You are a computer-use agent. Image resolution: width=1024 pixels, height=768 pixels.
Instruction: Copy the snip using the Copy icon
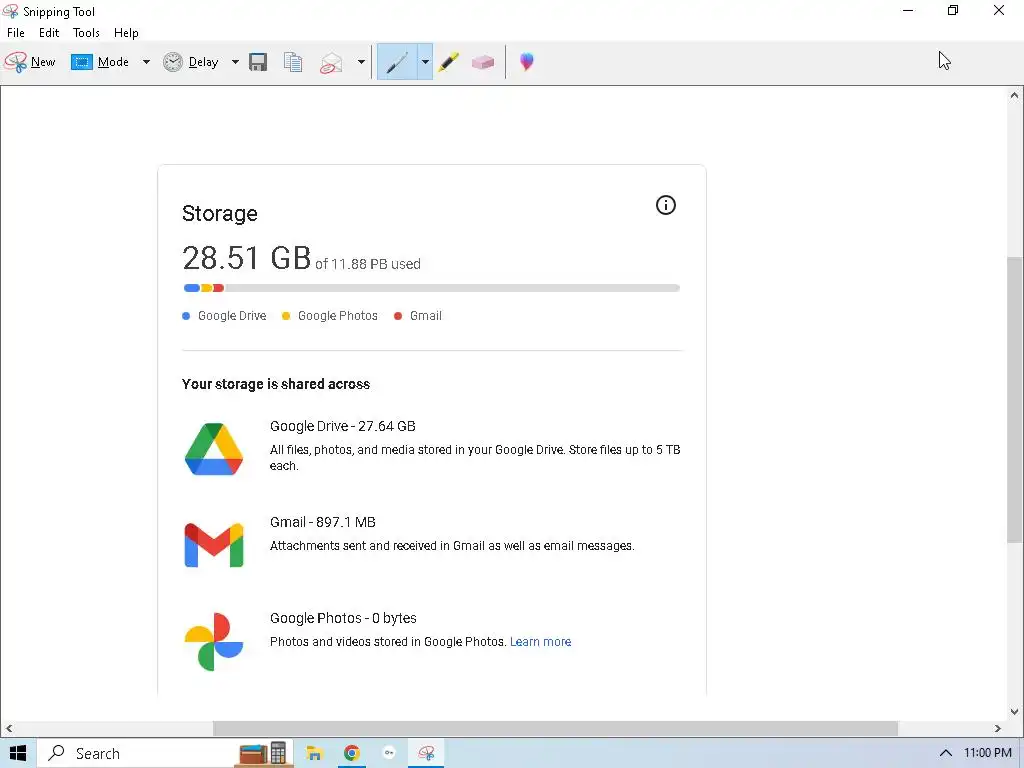click(x=293, y=62)
